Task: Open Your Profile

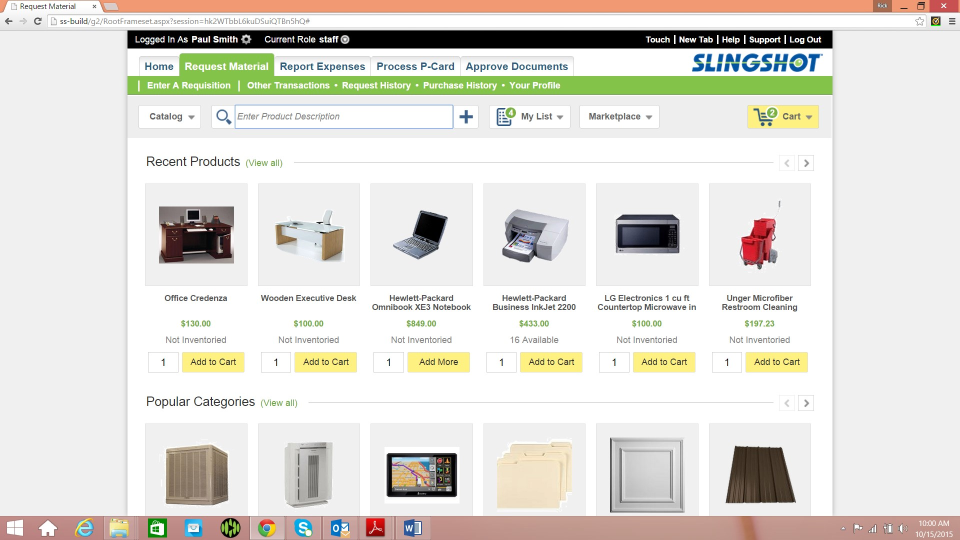Action: [534, 85]
